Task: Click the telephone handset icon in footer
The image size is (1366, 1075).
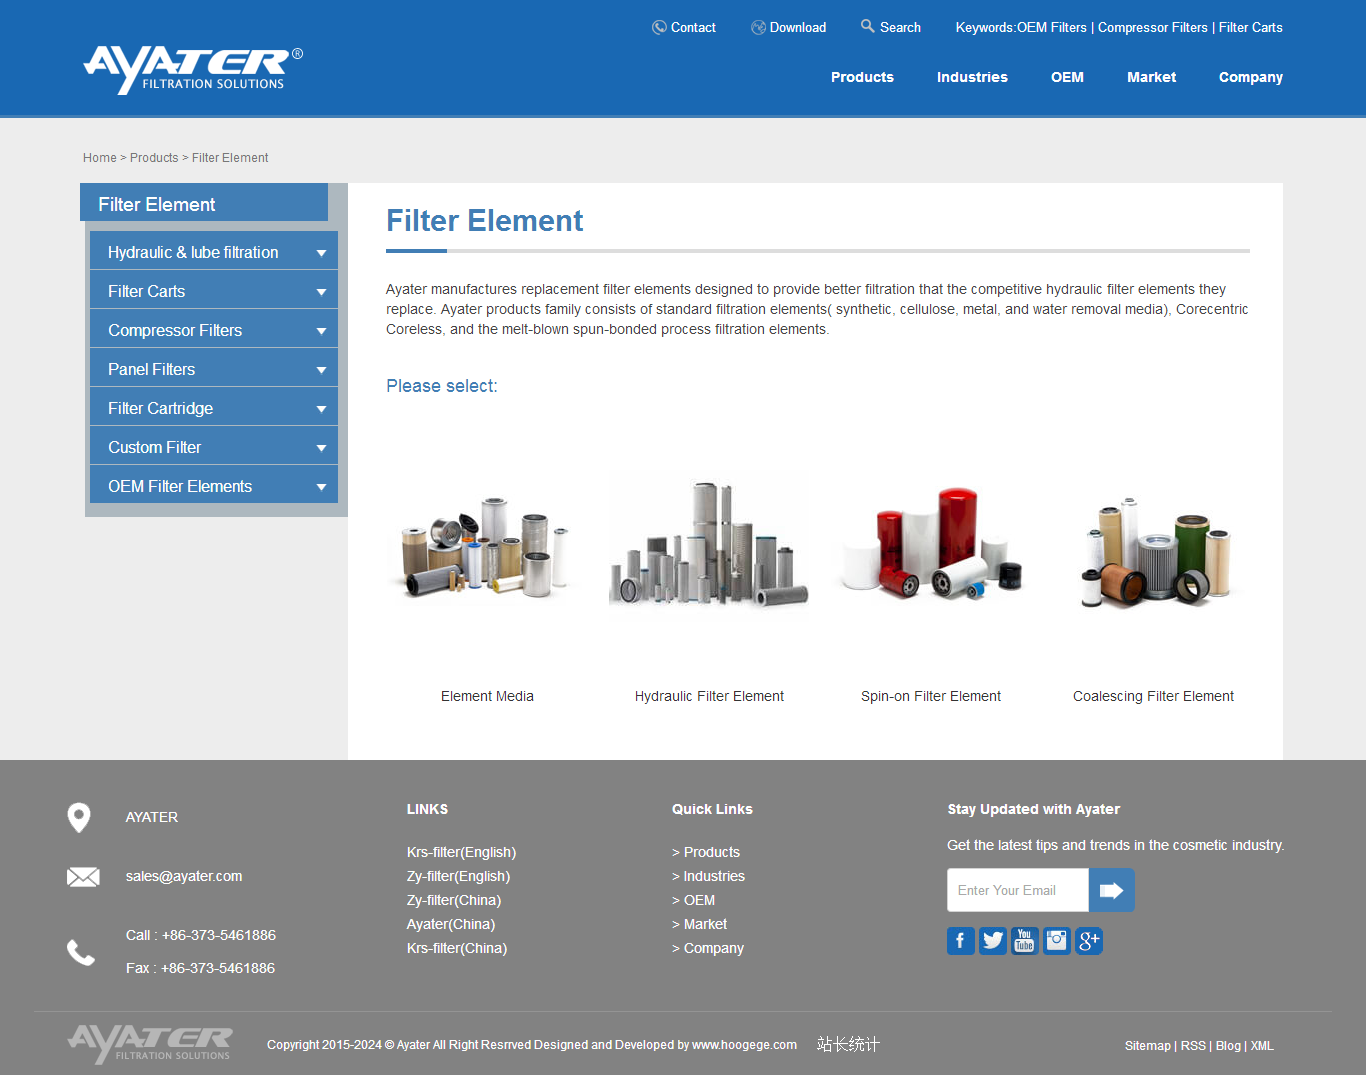Action: (x=81, y=952)
